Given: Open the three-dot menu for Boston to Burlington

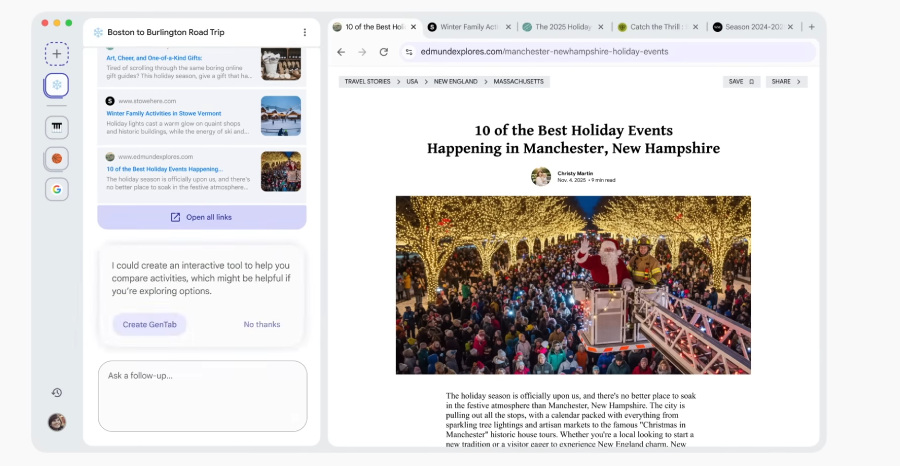Looking at the screenshot, I should (x=305, y=33).
